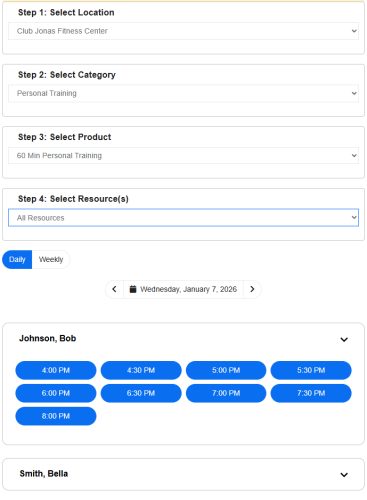The height and width of the screenshot is (500, 367).
Task: Book the 7:30 PM slot
Action: (311, 393)
